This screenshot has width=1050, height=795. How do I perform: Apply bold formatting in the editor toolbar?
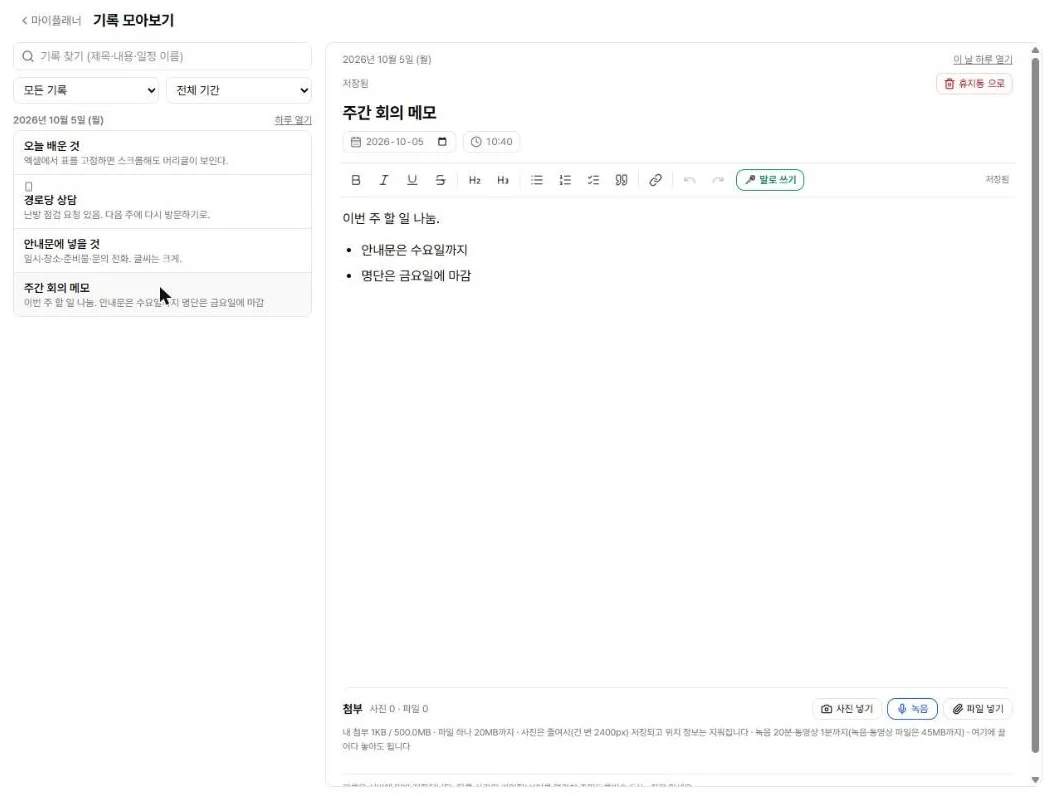coord(356,179)
